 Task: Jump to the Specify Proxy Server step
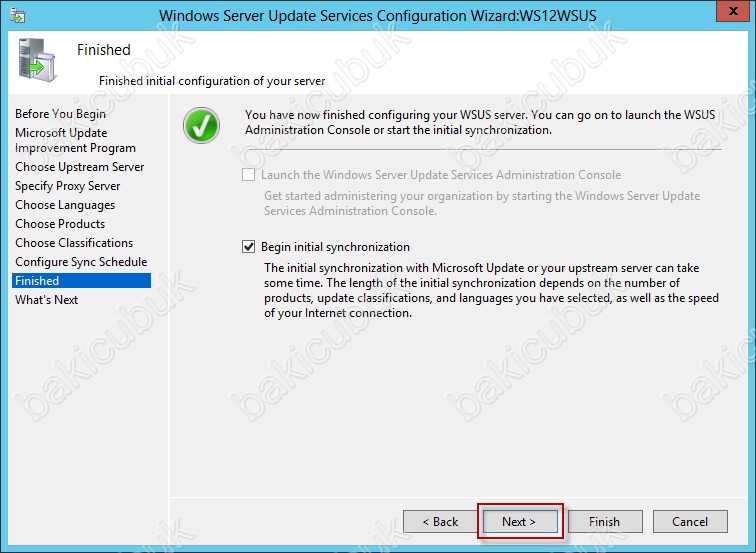[68, 186]
